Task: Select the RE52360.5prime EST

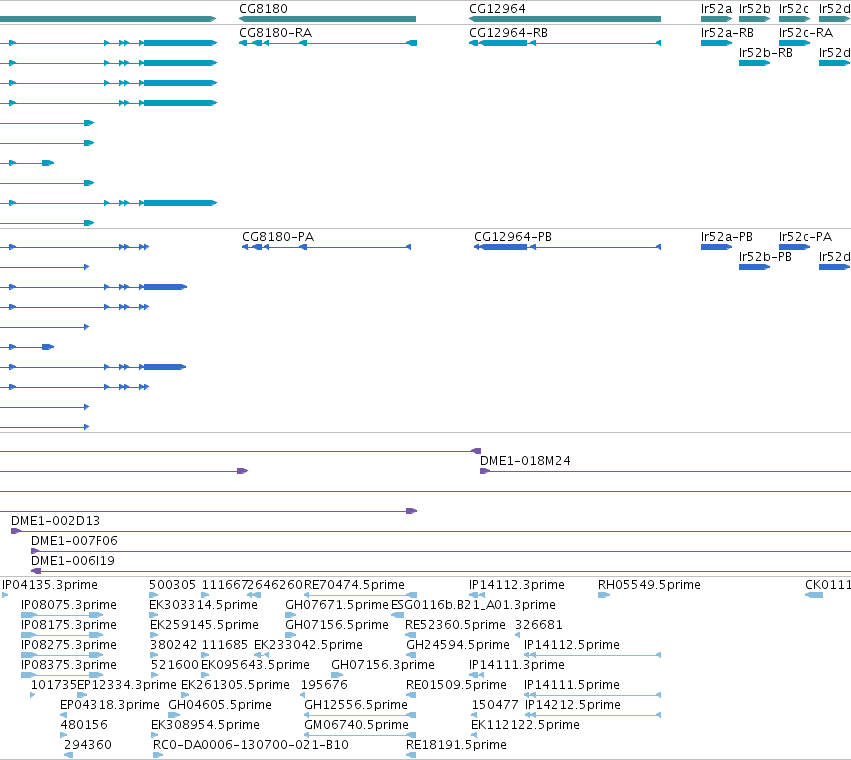Action: tap(455, 625)
